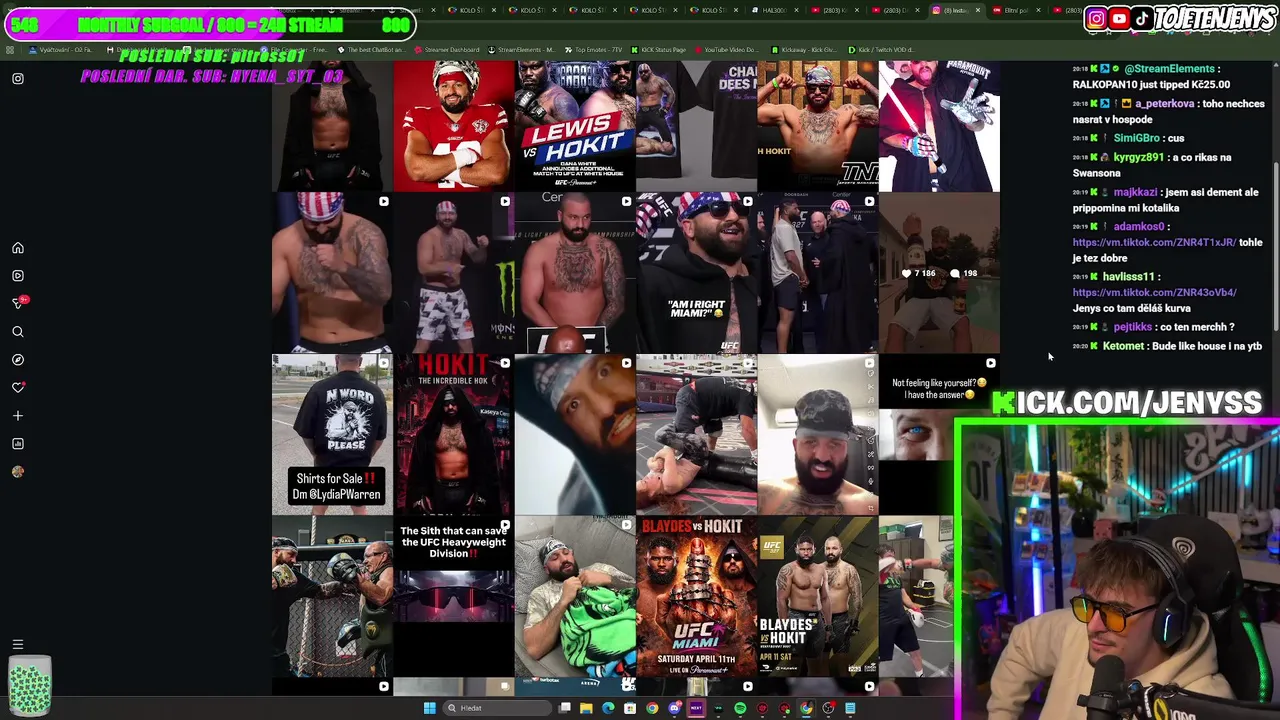1280x720 pixels.
Task: Open the Windows Start menu
Action: (429, 708)
